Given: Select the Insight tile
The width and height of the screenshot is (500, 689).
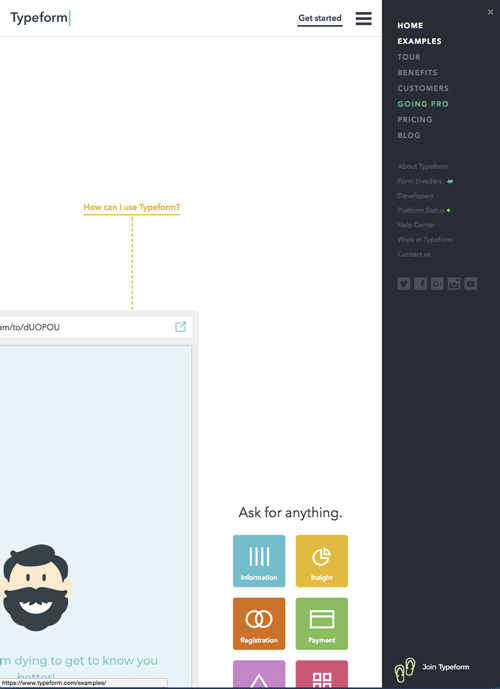Looking at the screenshot, I should tap(322, 561).
